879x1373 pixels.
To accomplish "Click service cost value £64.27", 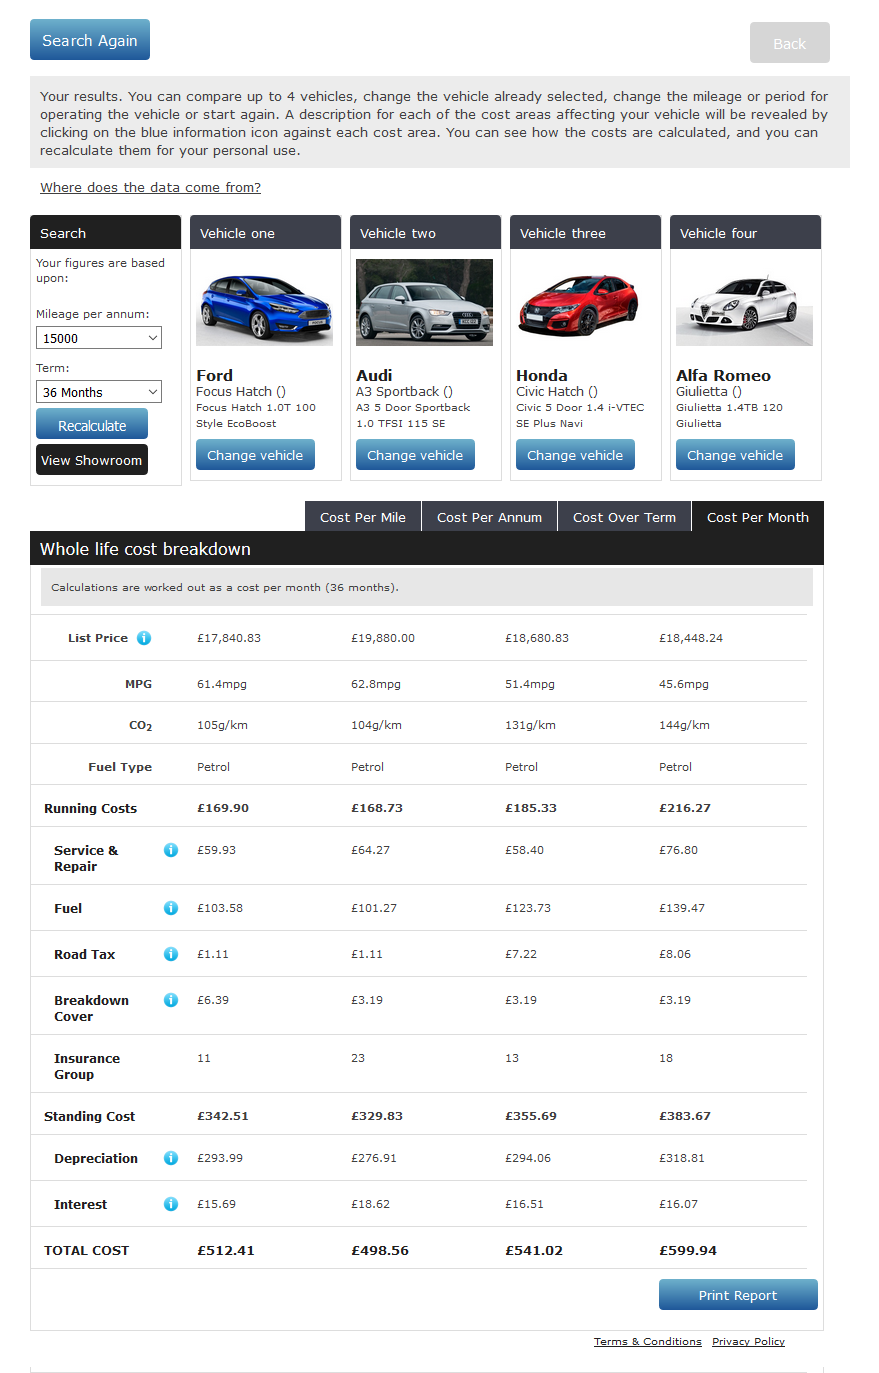I will tap(371, 850).
